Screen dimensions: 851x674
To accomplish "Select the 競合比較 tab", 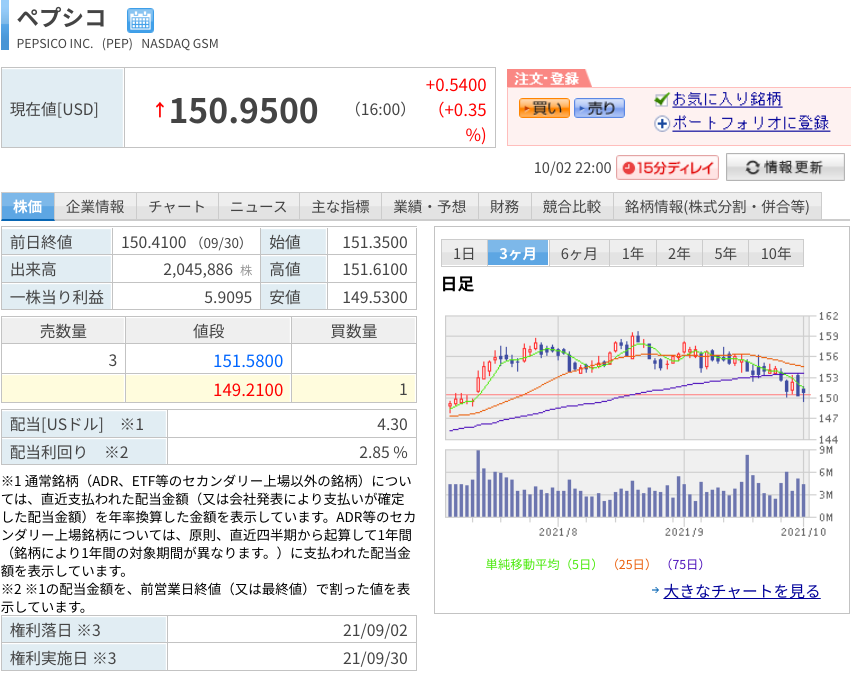I will point(571,206).
